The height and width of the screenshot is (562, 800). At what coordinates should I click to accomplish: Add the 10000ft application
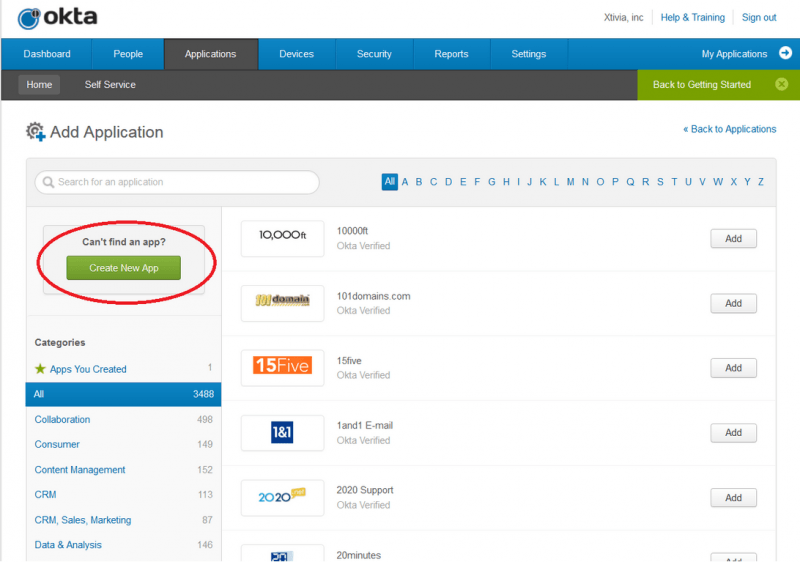click(733, 238)
